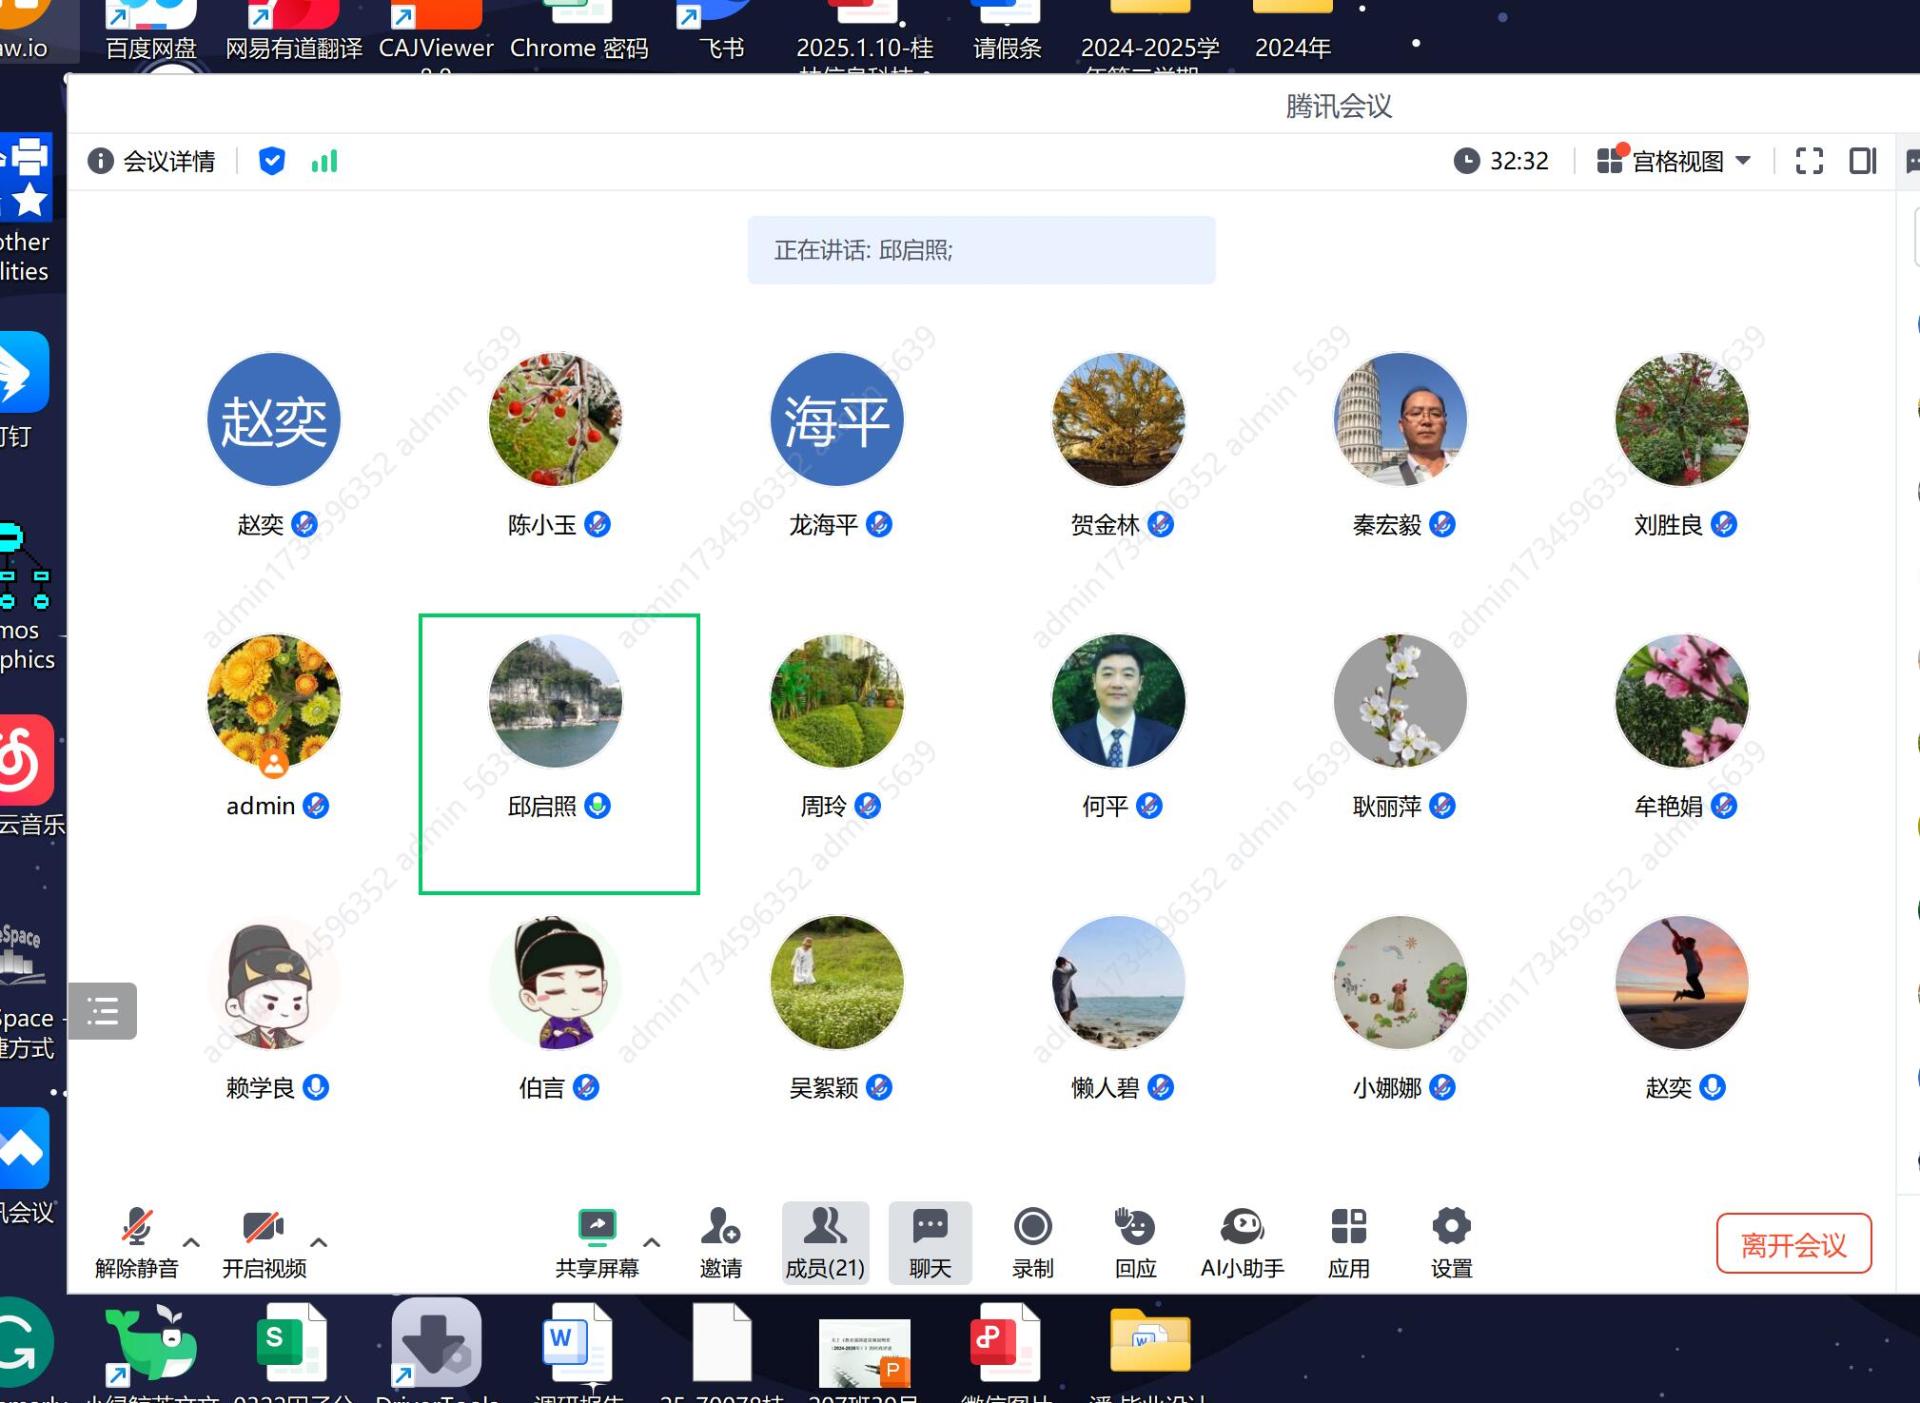Viewport: 1920px width, 1403px height.
Task: Enter fullscreen mode with brackets icon
Action: [x=1809, y=161]
